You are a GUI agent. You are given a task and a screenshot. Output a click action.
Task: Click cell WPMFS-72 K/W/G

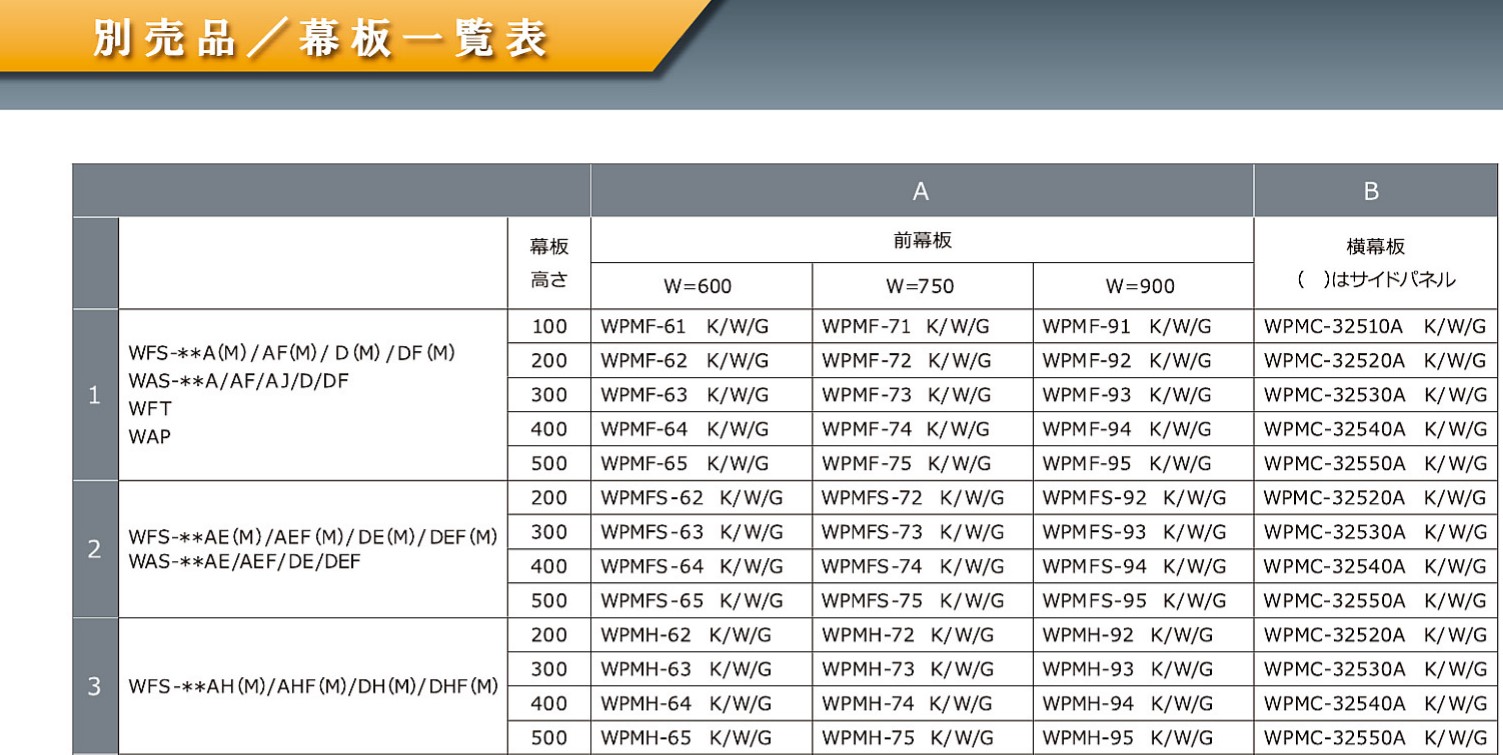[x=922, y=498]
